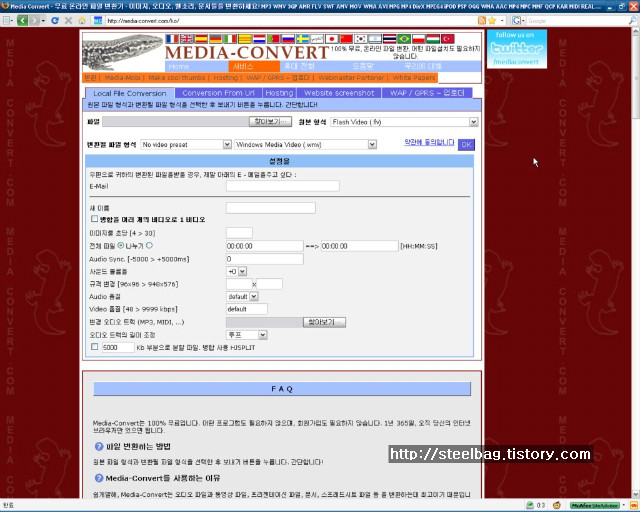Expand the No video preset dropdown

(186, 144)
